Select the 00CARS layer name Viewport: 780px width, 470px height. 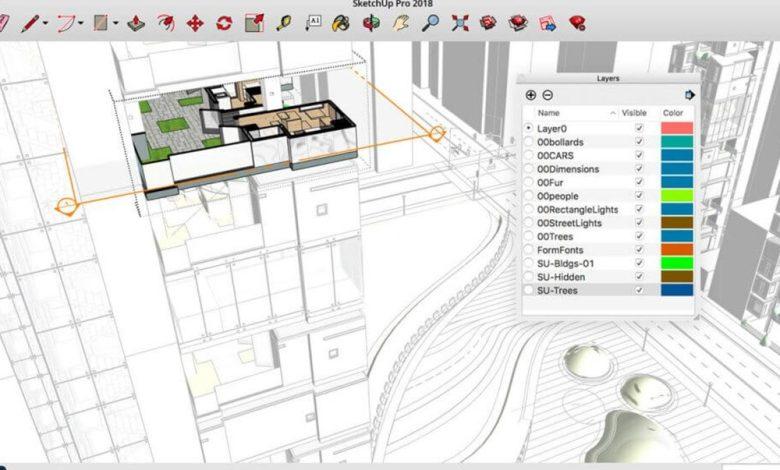555,156
